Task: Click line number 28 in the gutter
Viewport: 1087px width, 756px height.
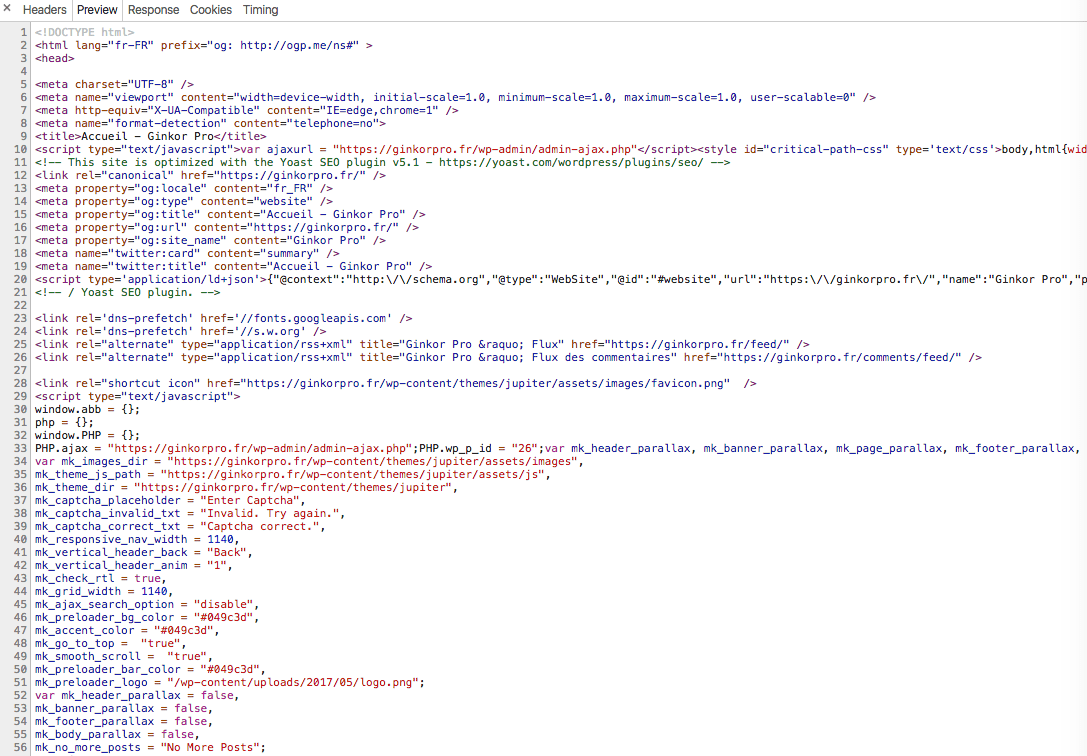Action: 20,383
